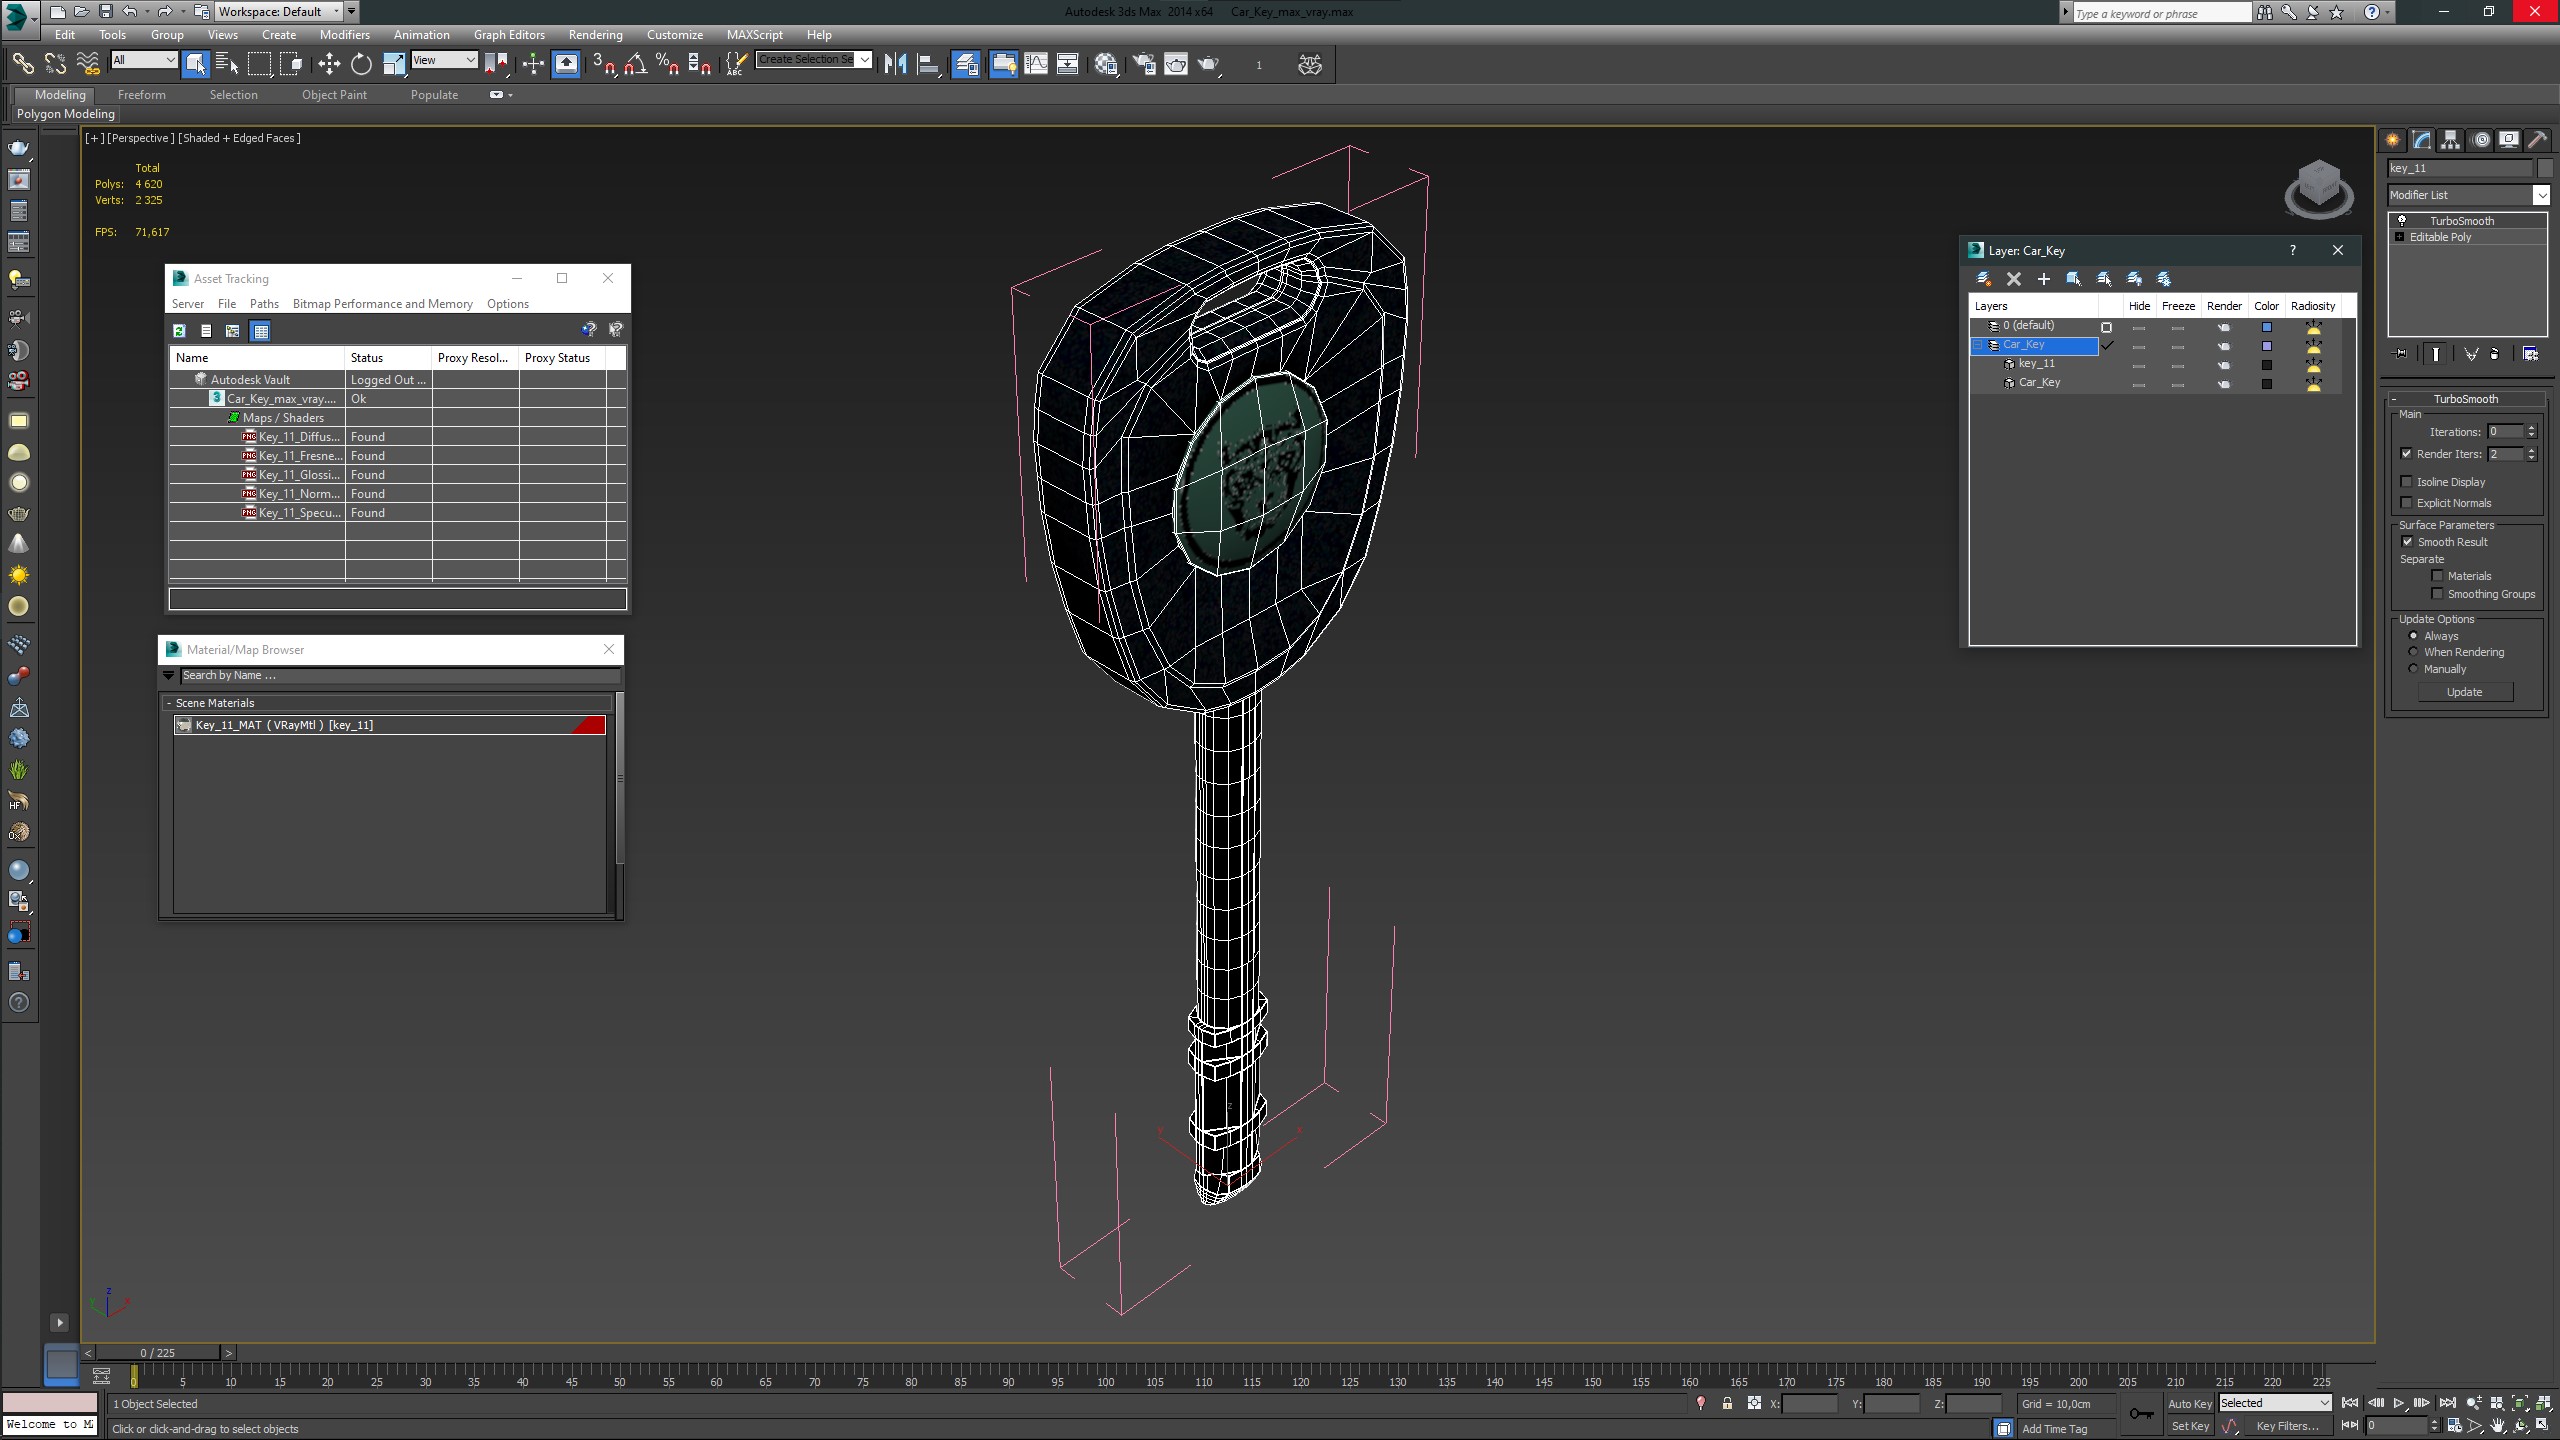
Task: Switch to Object Paint ribbon tab
Action: [x=334, y=94]
